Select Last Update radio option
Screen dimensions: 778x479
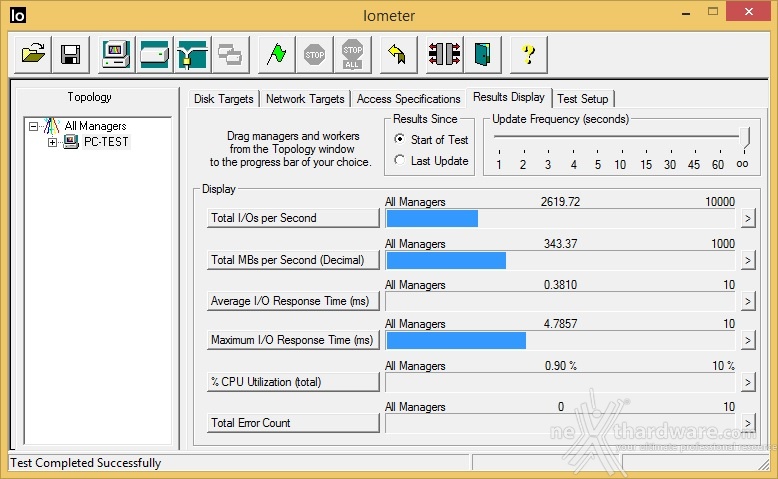pos(399,160)
